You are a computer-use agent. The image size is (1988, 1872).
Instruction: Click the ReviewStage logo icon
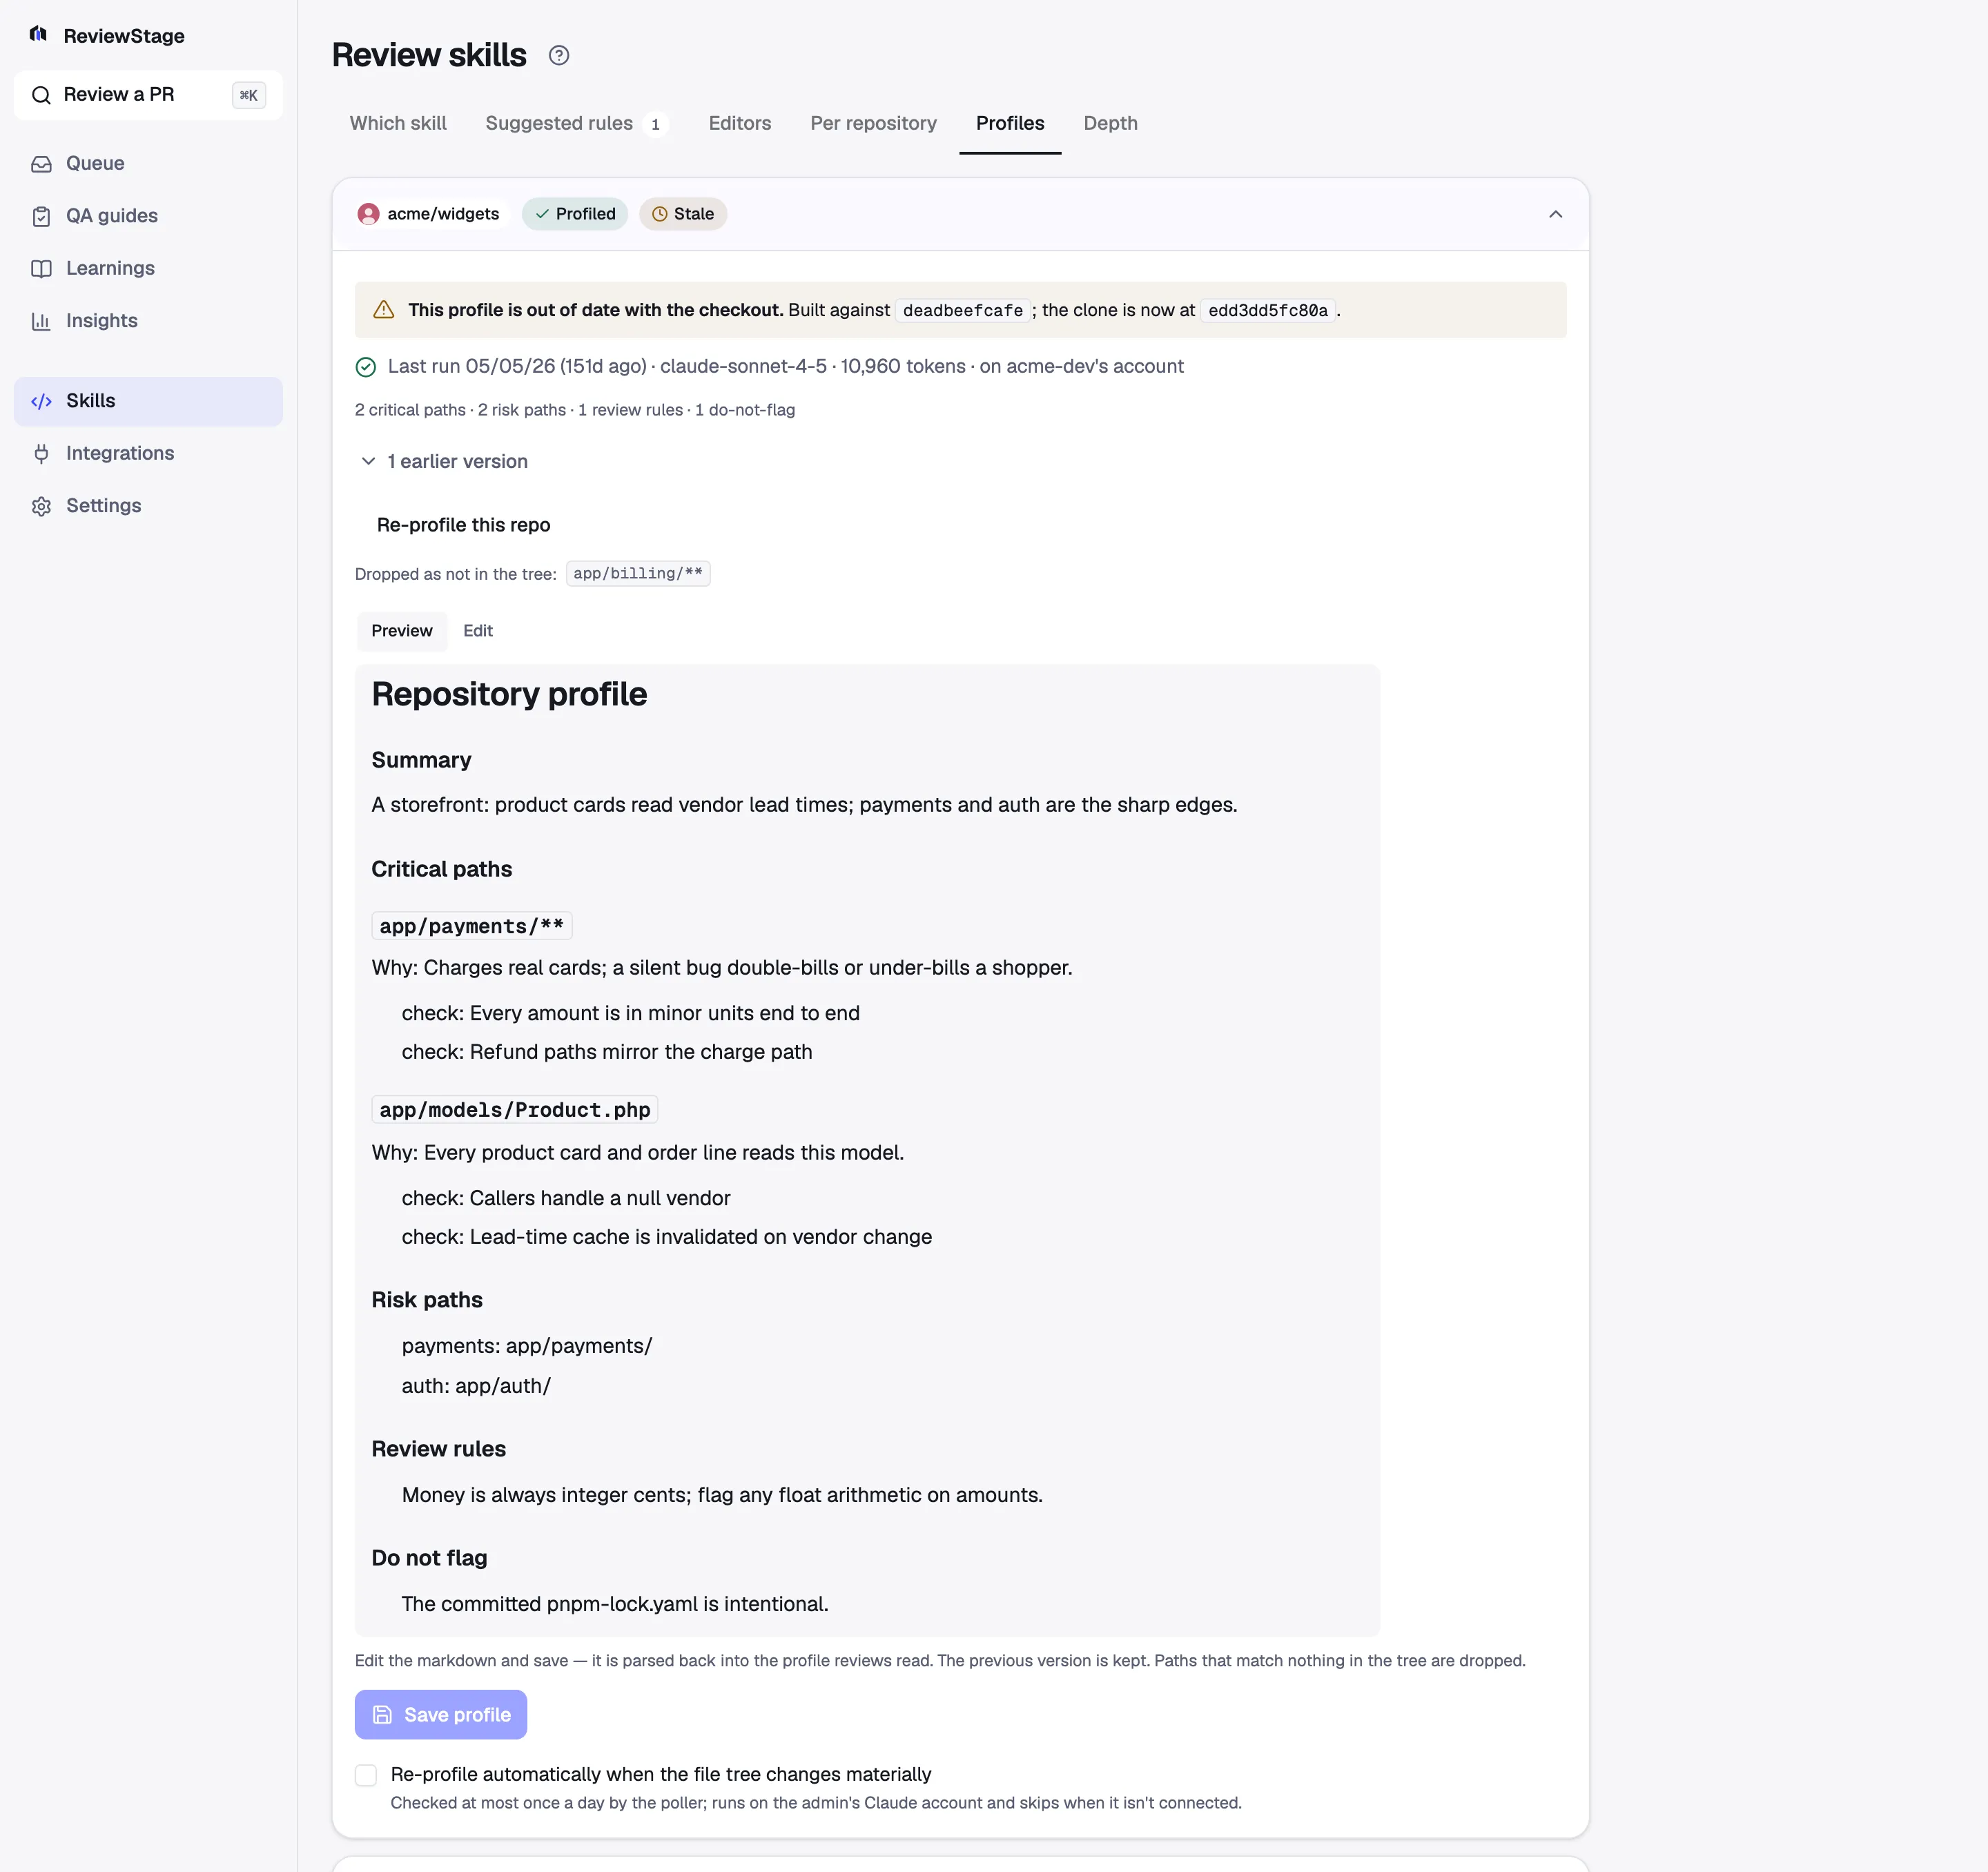(38, 34)
